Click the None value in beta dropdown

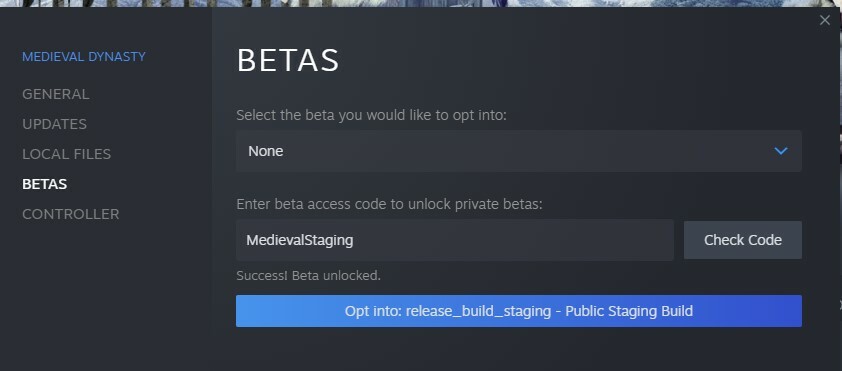click(x=266, y=151)
